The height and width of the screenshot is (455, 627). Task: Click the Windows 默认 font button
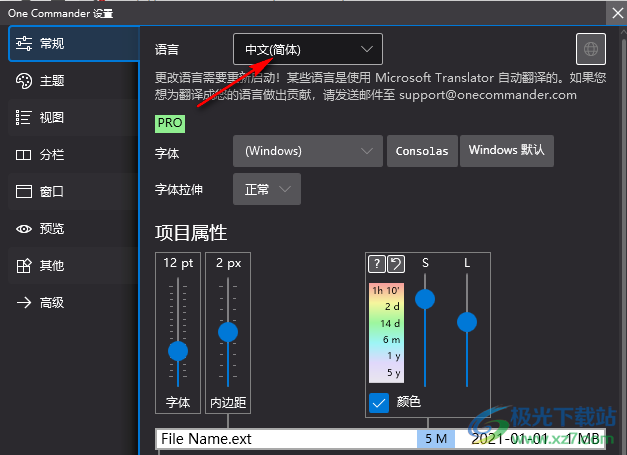tap(507, 151)
